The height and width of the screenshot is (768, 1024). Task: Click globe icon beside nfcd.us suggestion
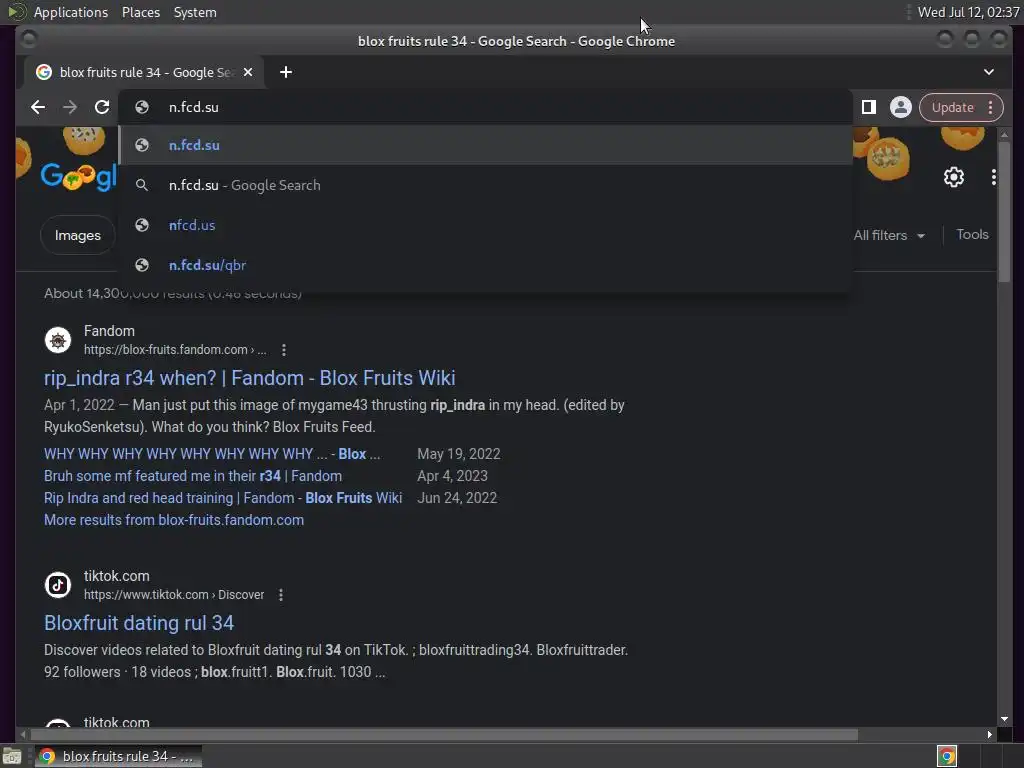[142, 225]
